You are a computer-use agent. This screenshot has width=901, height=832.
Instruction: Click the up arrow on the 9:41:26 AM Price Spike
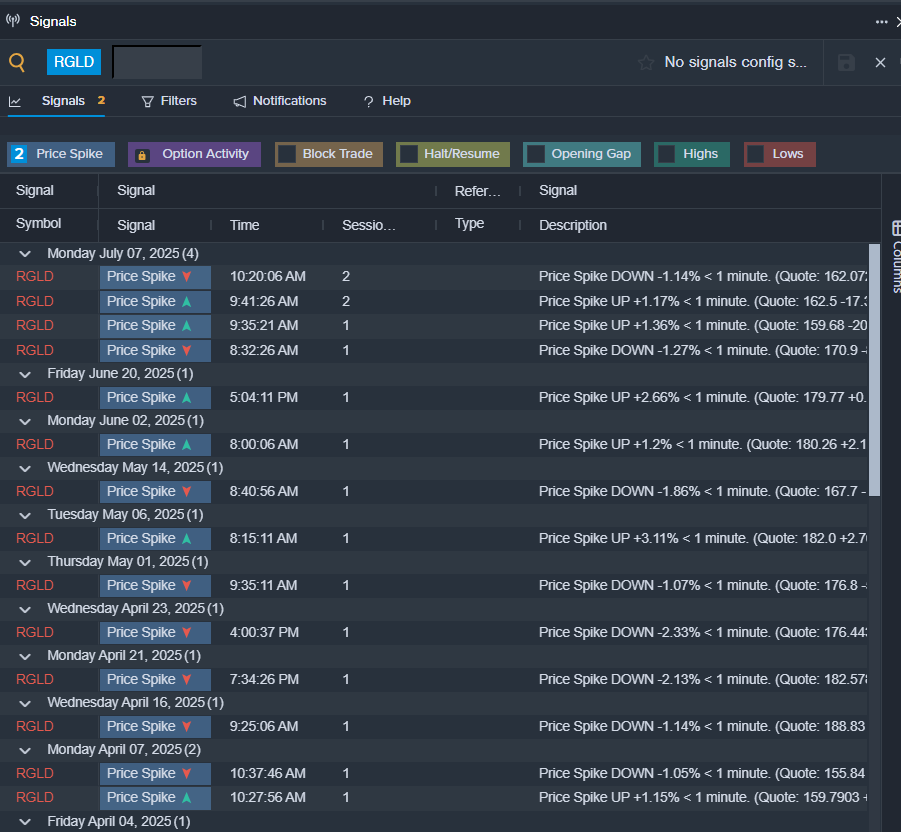click(187, 301)
